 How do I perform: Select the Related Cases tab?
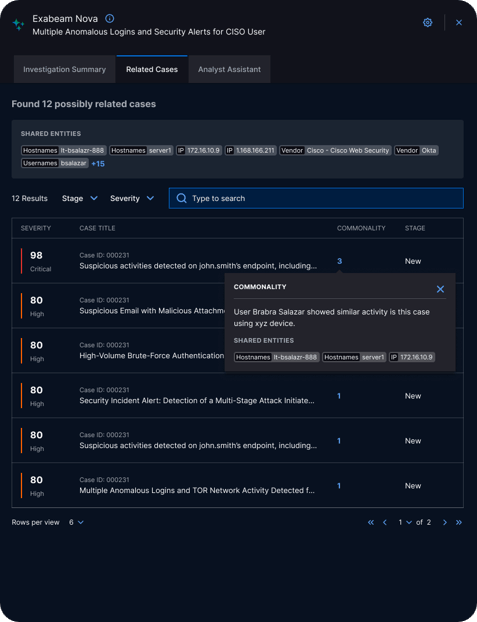pyautogui.click(x=152, y=69)
